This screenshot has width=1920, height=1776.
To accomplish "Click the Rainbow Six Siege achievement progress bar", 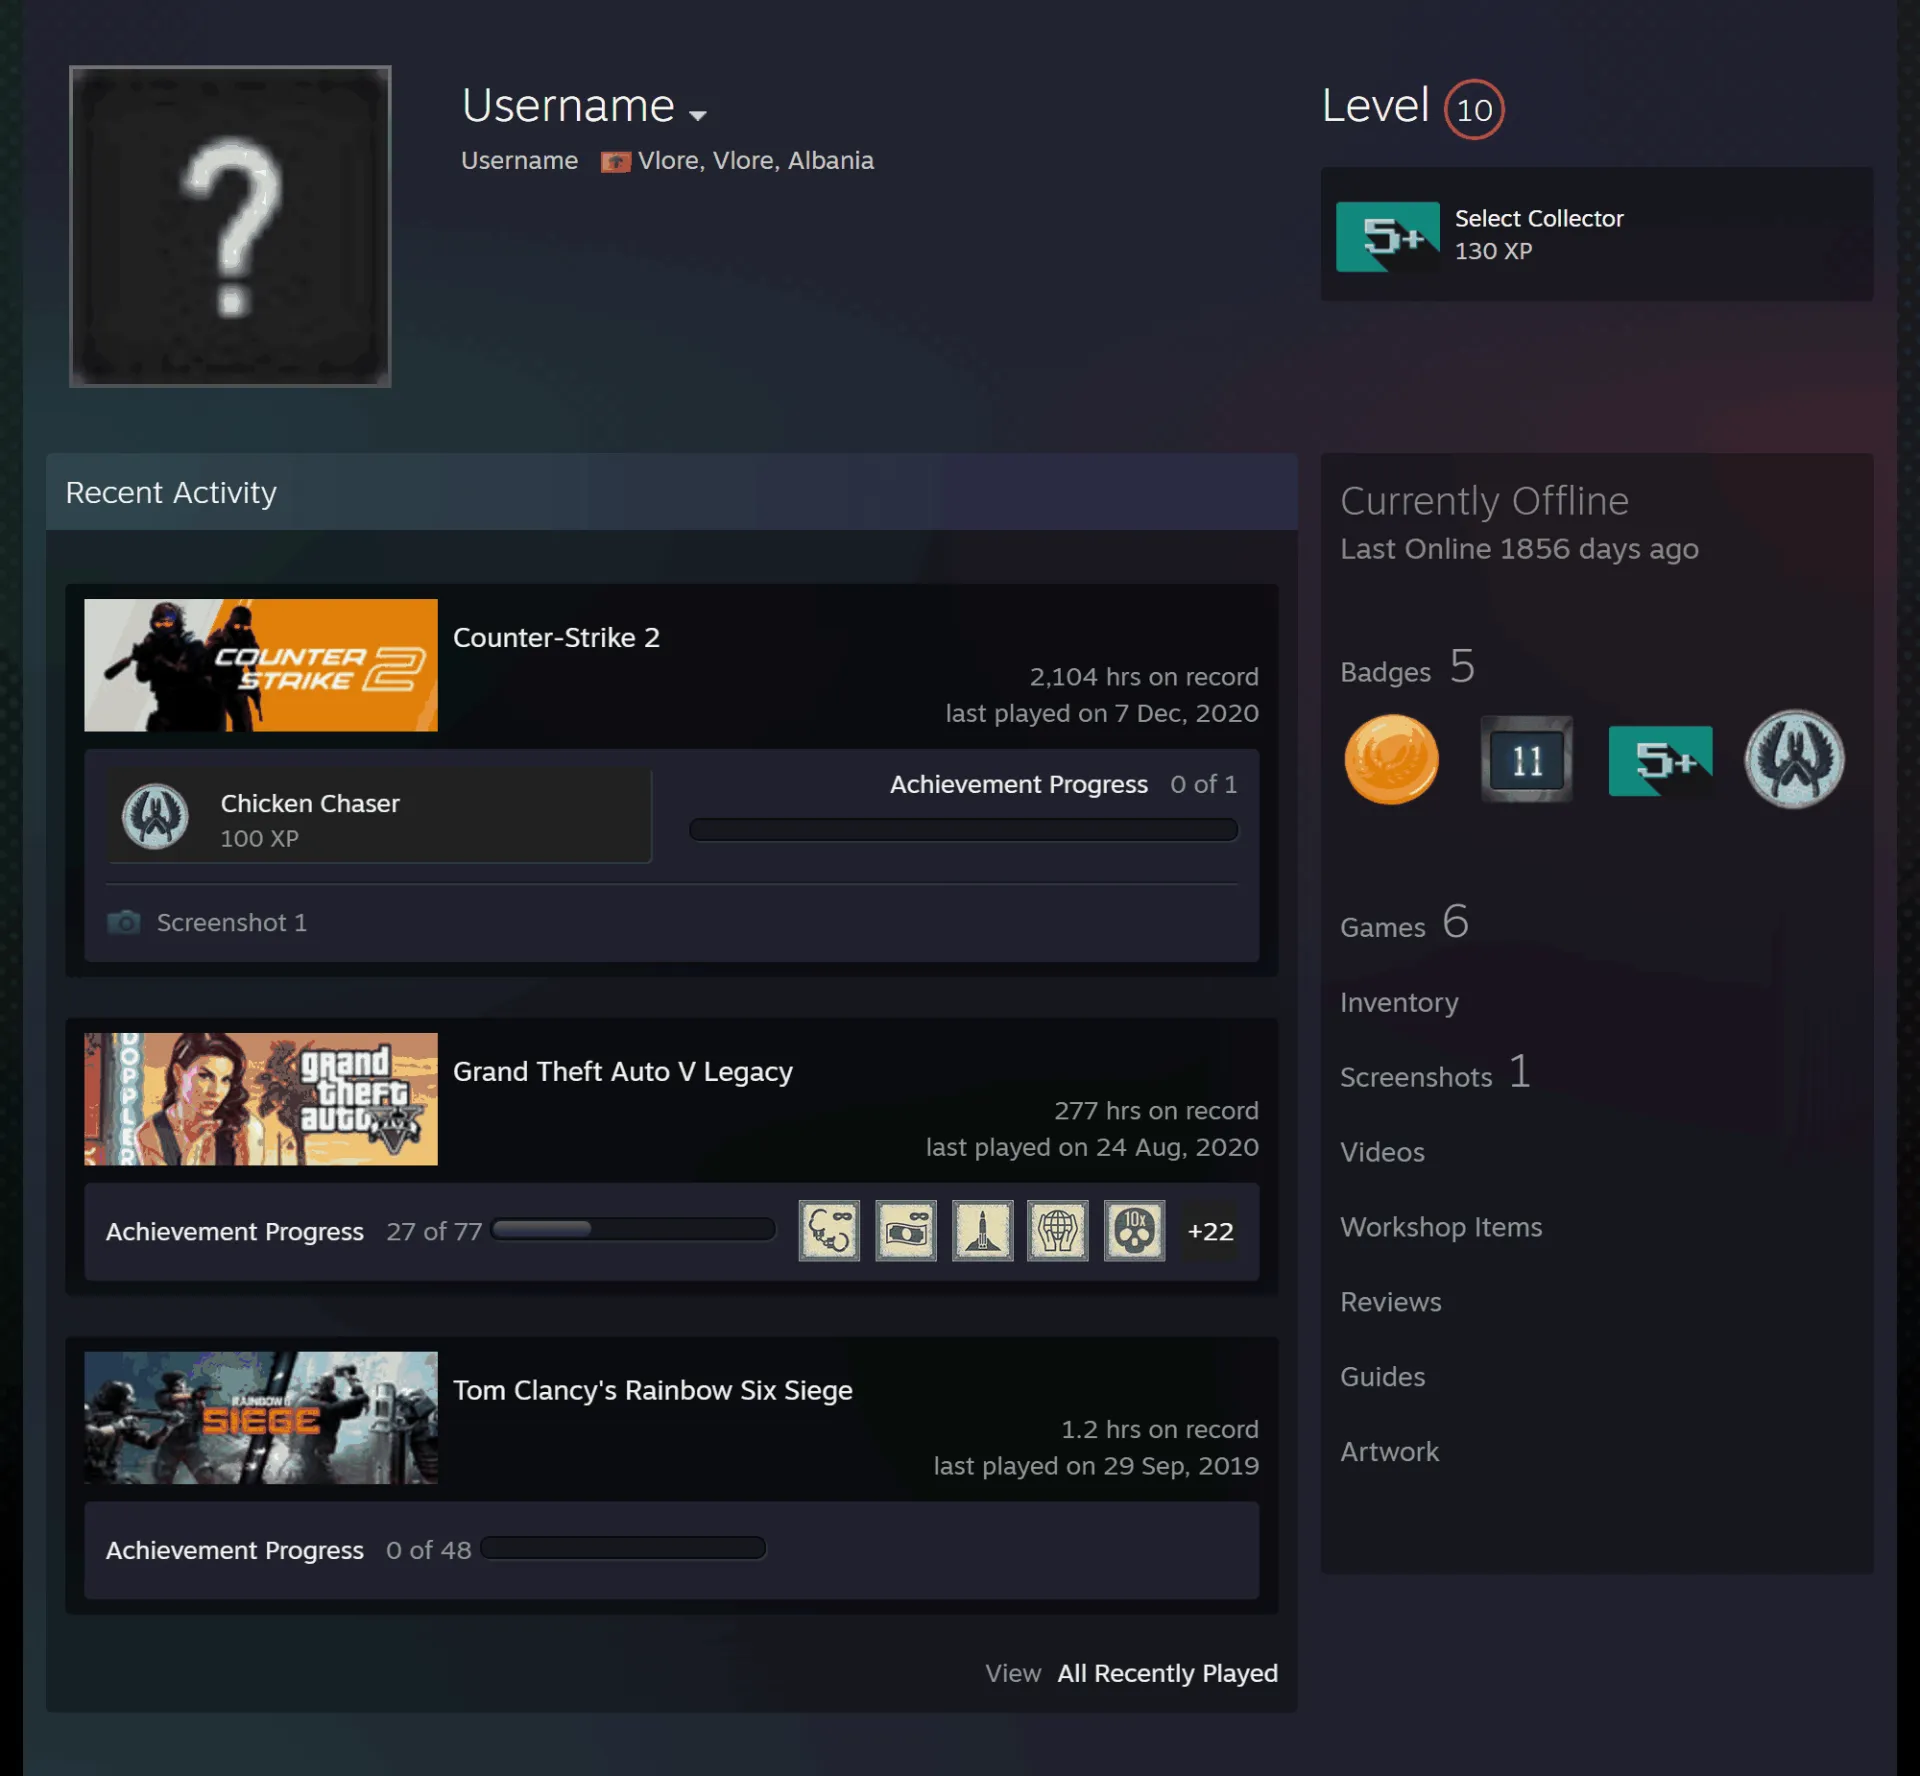I will [x=623, y=1548].
